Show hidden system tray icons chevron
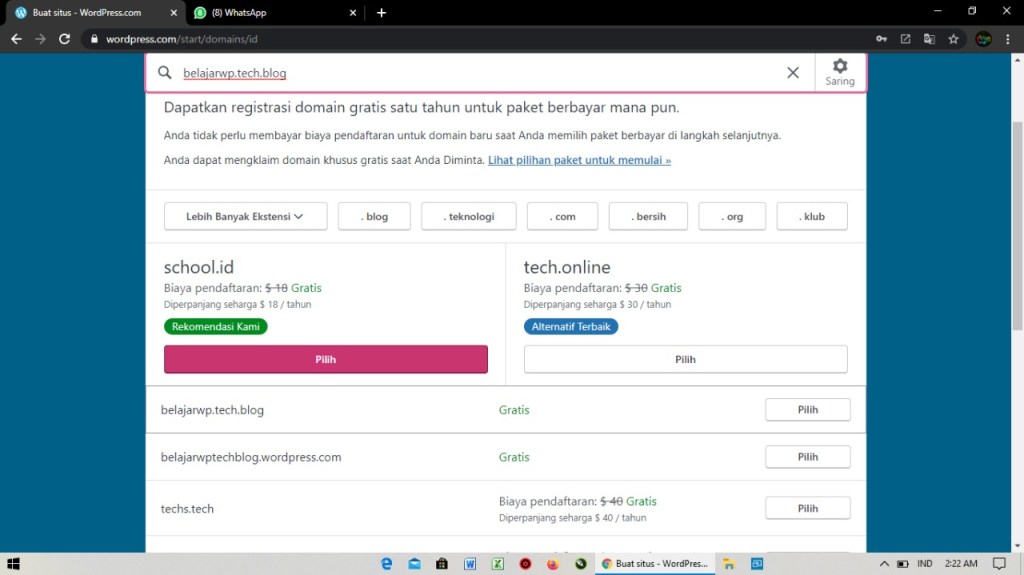 pyautogui.click(x=883, y=564)
